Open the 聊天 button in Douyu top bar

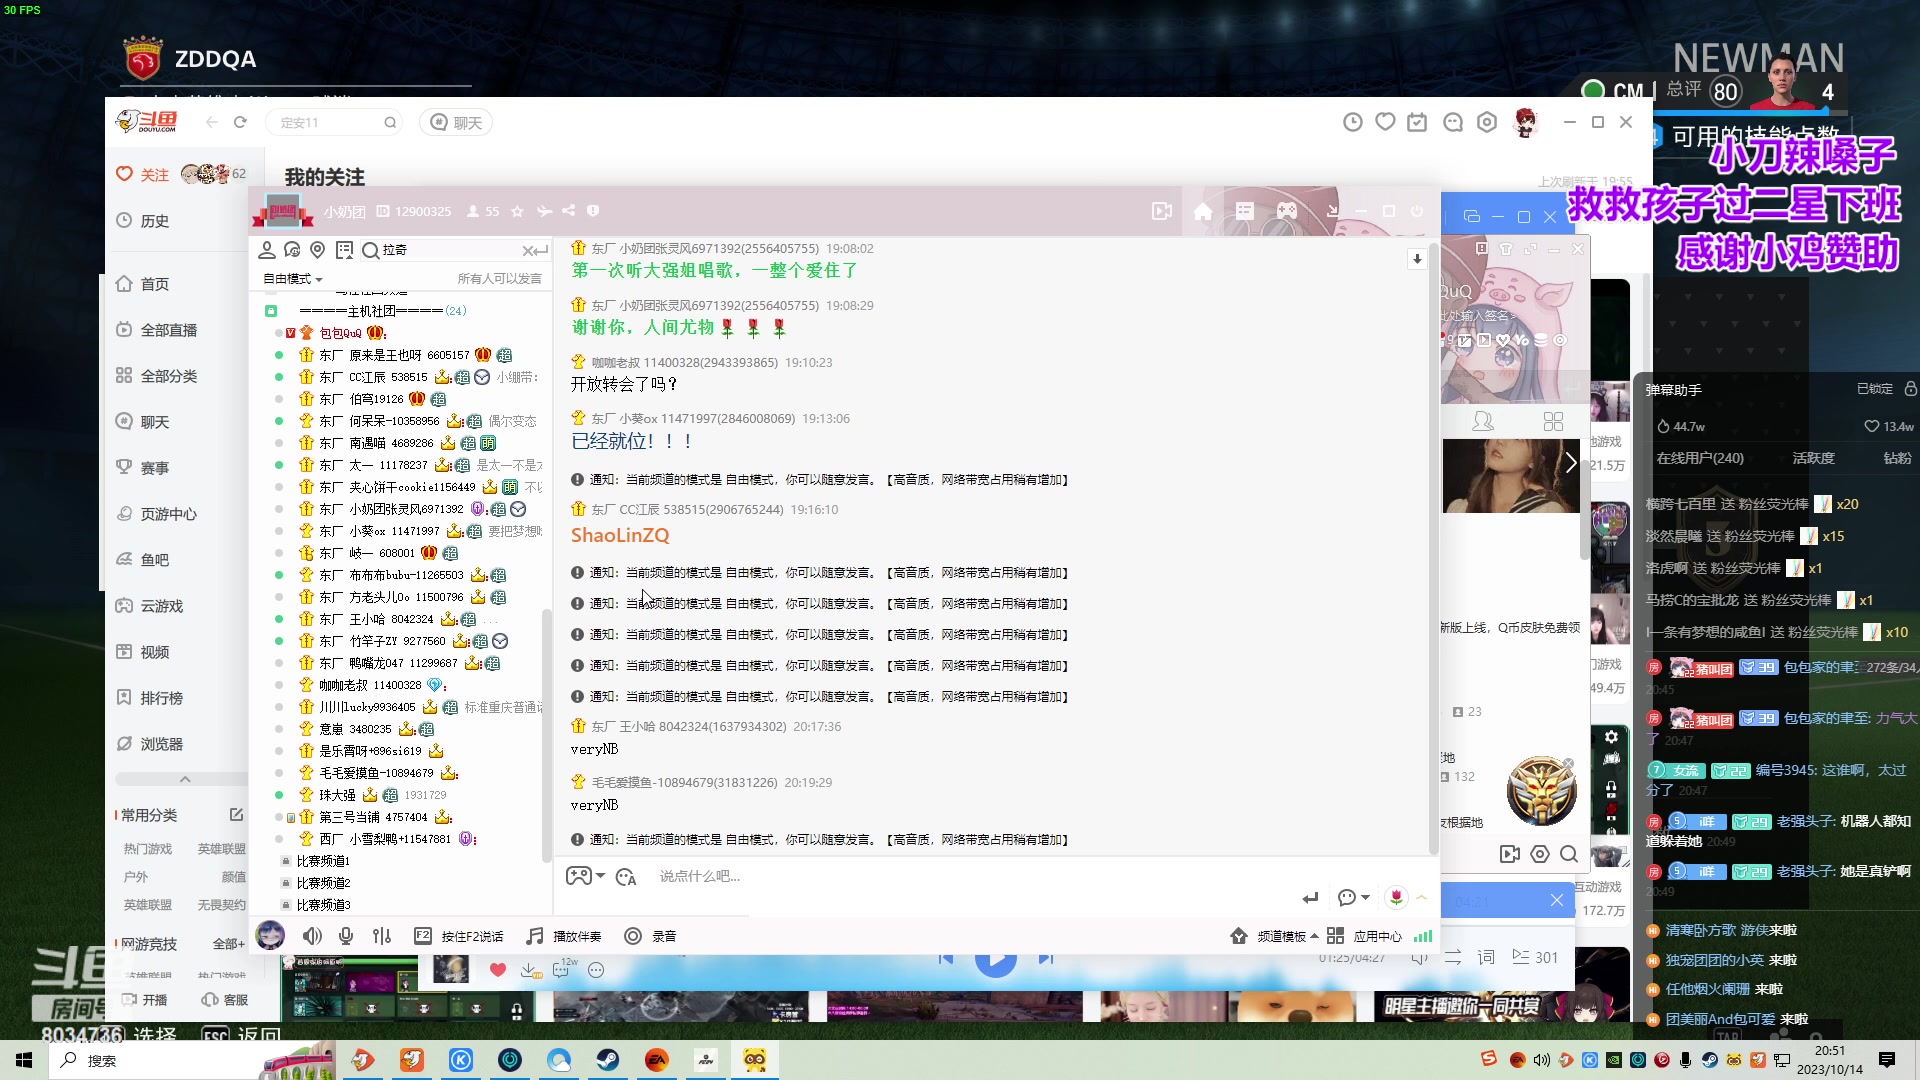pos(457,123)
